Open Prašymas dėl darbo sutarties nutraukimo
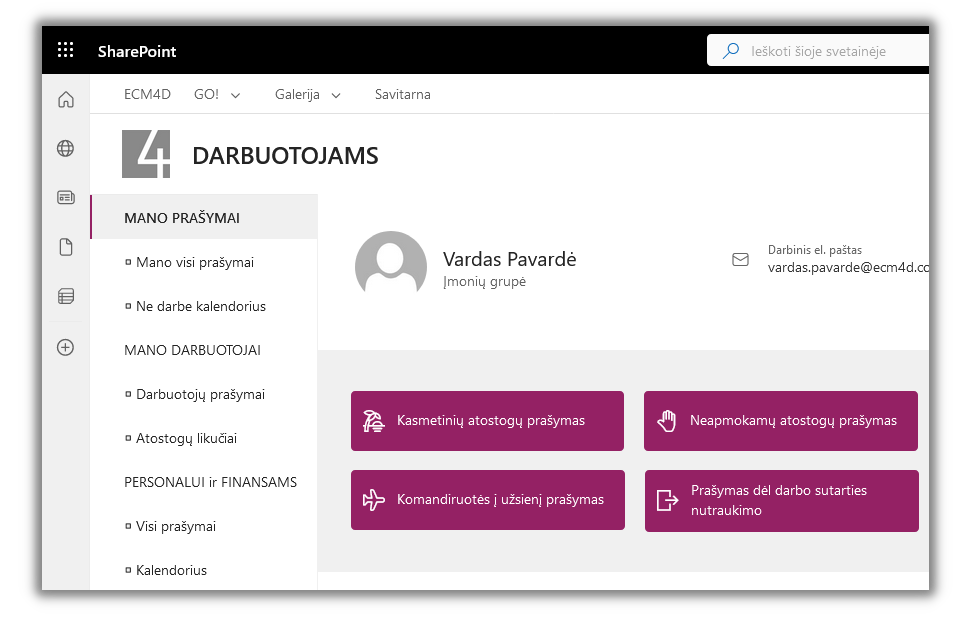Image resolution: width=971 pixels, height=617 pixels. pyautogui.click(x=781, y=501)
